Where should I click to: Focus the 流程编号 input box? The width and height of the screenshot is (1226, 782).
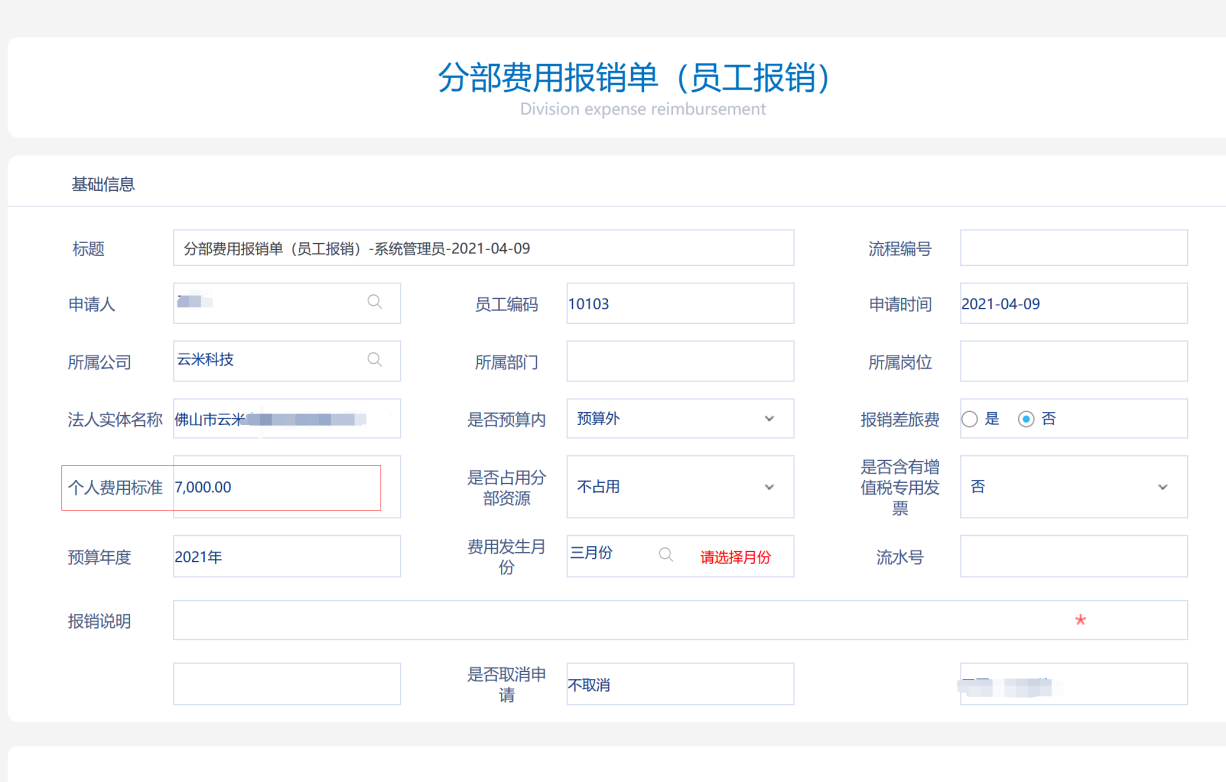pos(1074,248)
